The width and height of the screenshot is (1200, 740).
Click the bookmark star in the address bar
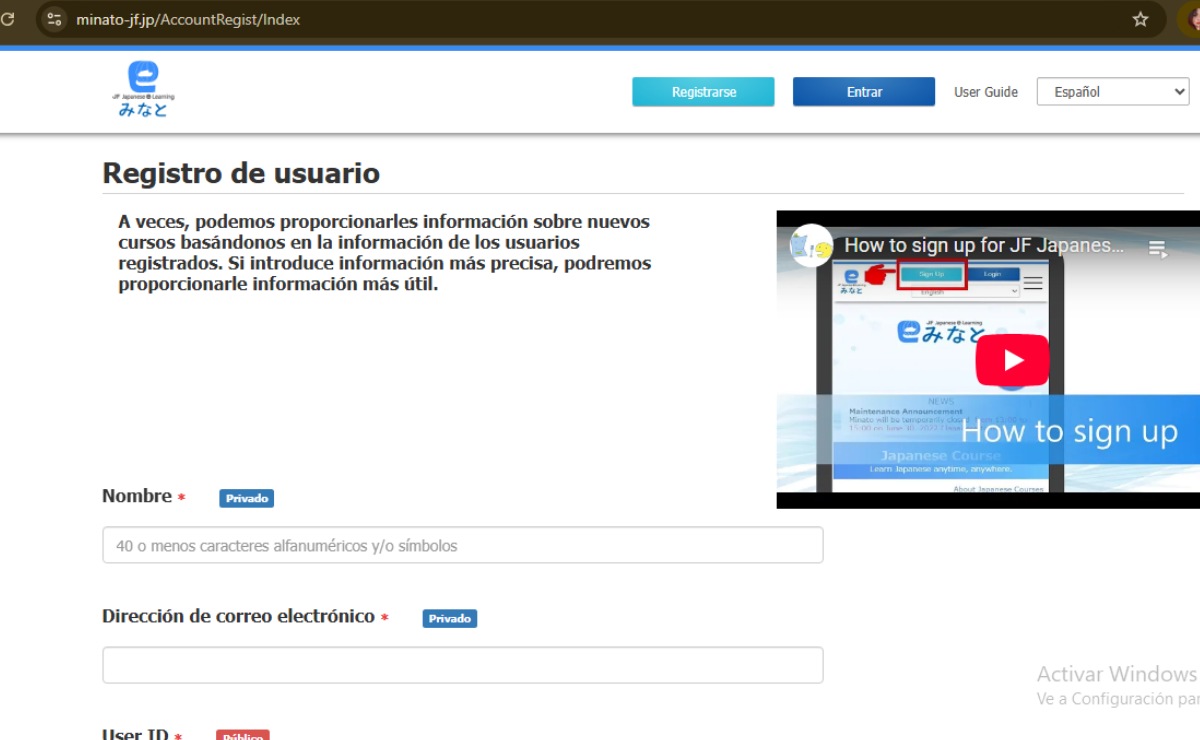(x=1141, y=18)
